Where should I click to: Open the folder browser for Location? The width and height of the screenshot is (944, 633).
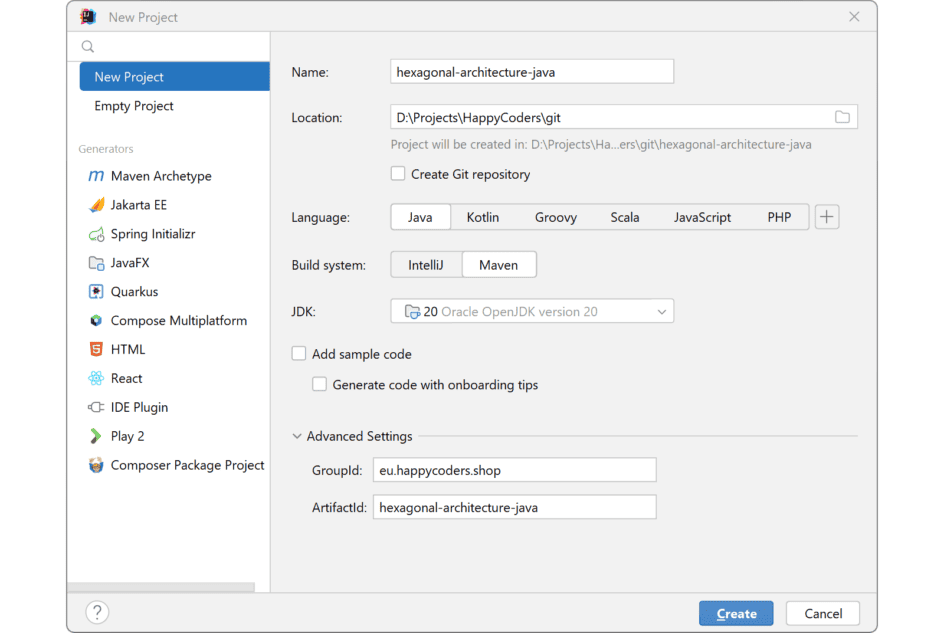tap(842, 117)
